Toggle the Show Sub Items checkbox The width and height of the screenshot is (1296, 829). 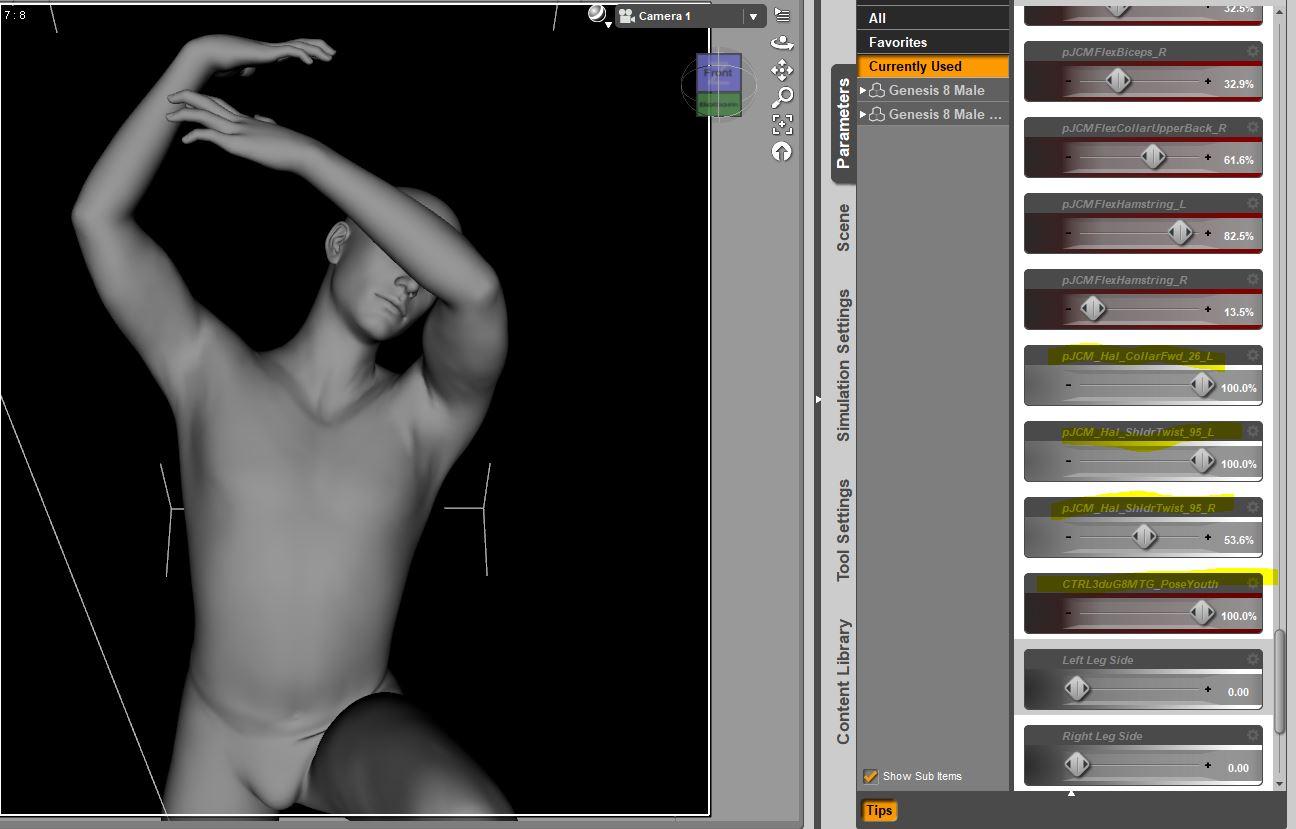point(870,776)
